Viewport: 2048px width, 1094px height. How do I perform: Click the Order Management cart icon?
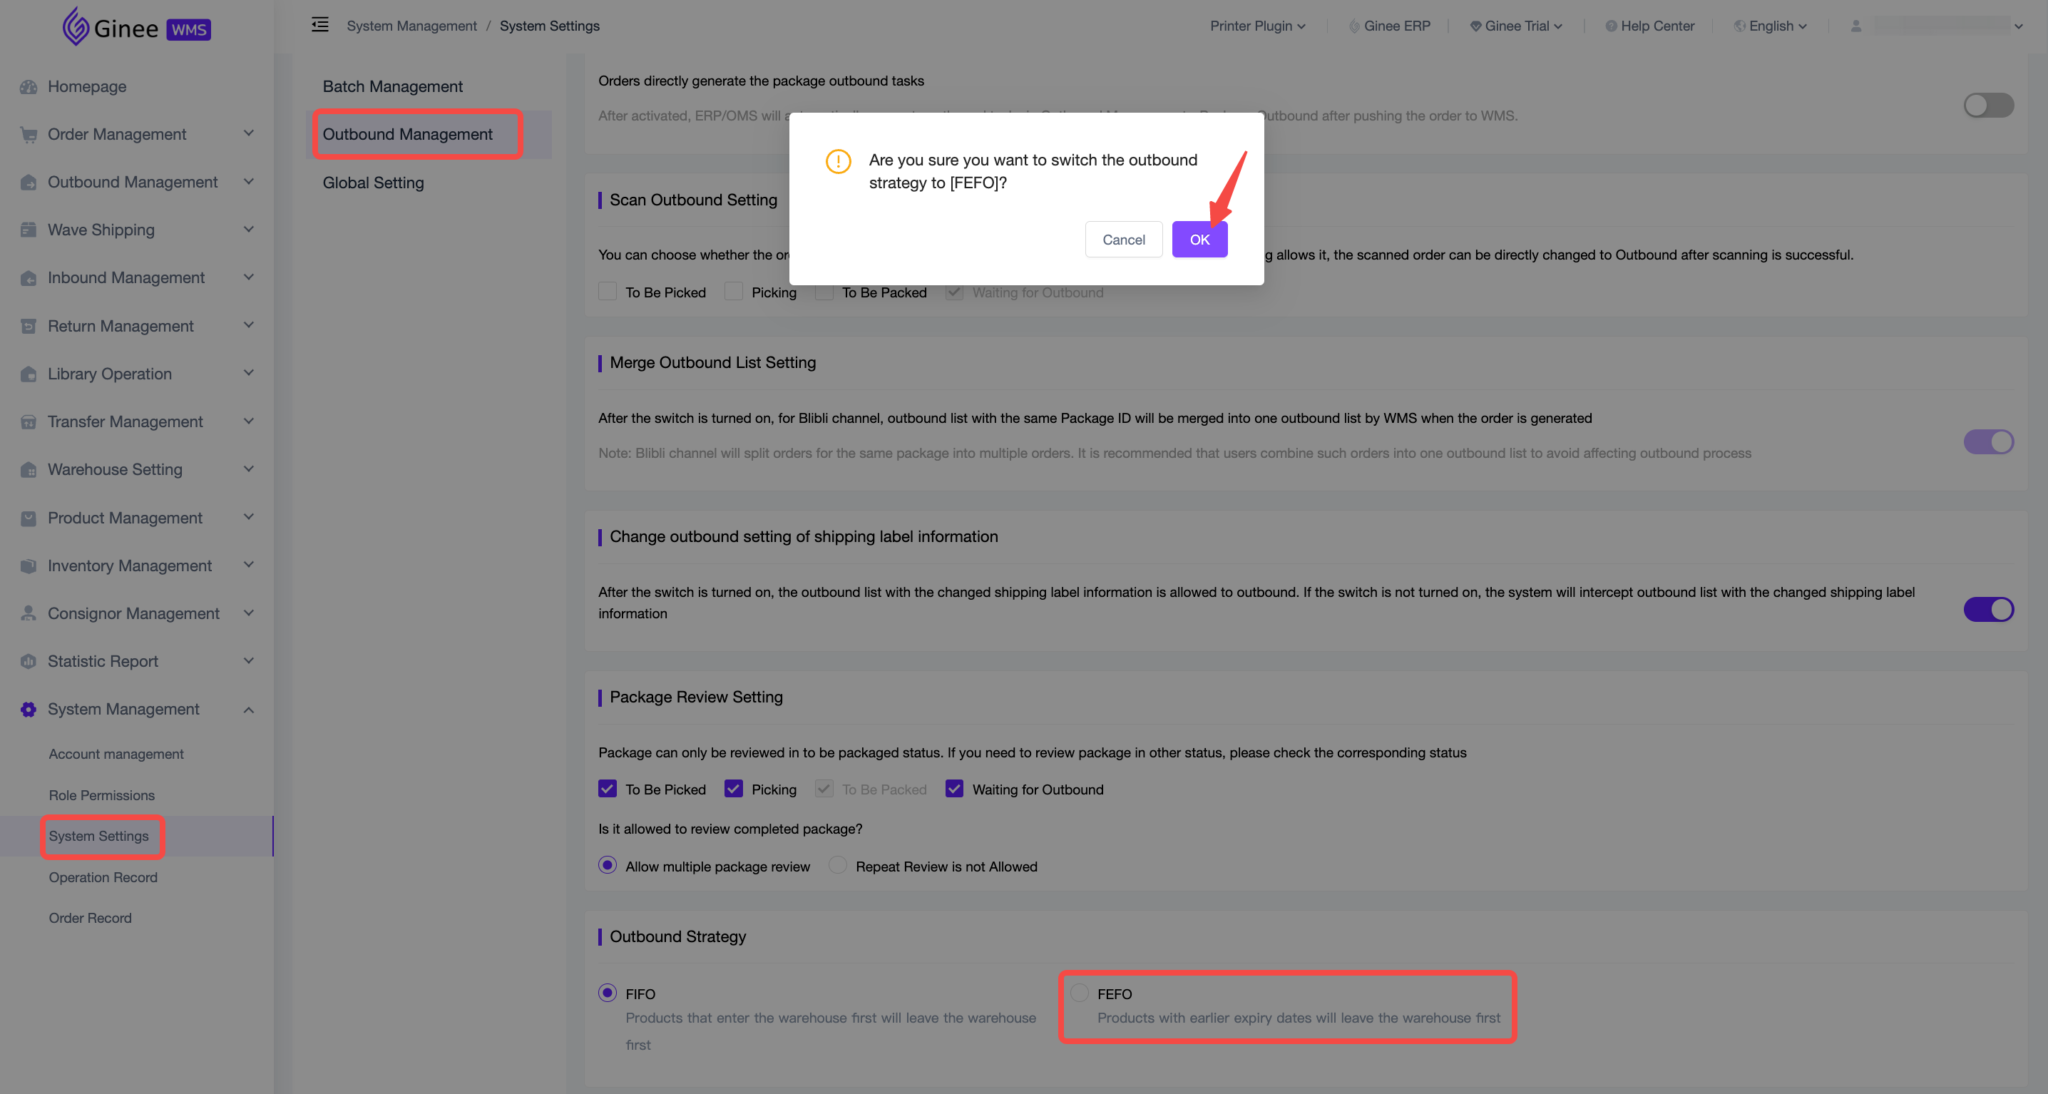click(28, 135)
